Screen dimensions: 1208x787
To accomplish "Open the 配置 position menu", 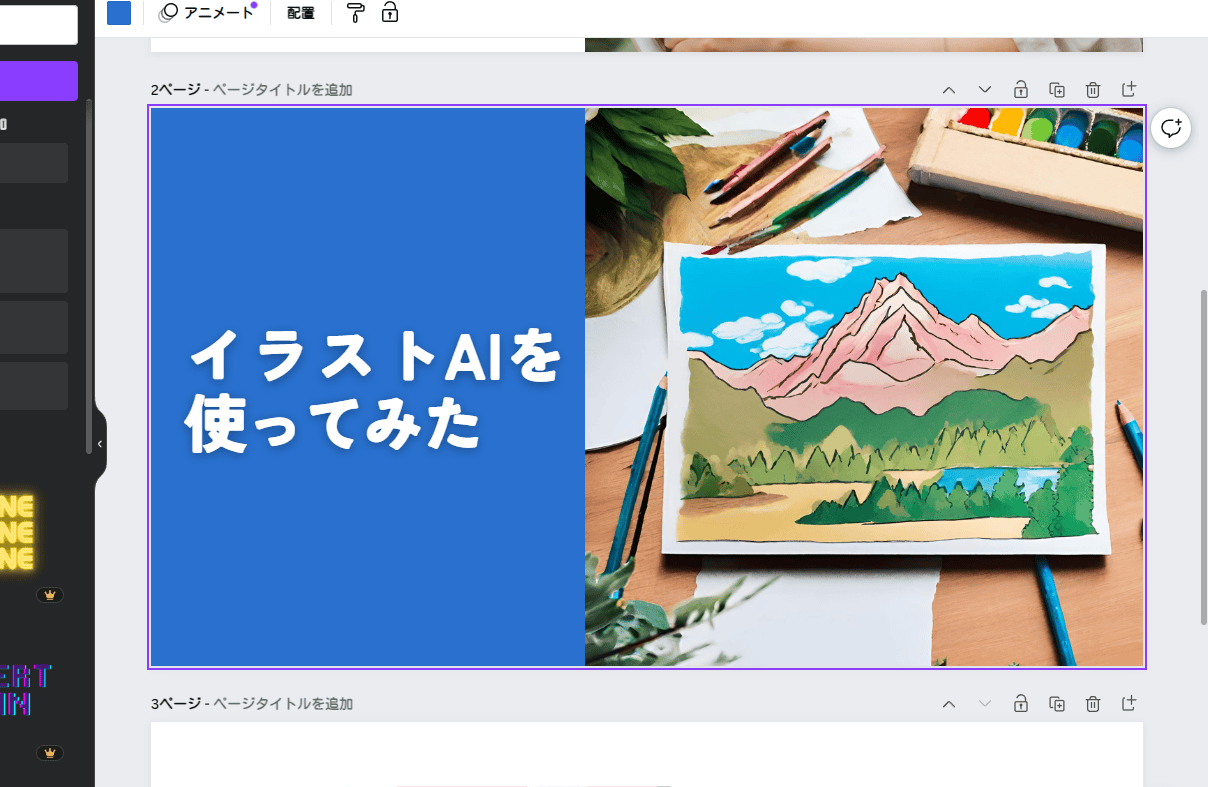I will tap(301, 13).
